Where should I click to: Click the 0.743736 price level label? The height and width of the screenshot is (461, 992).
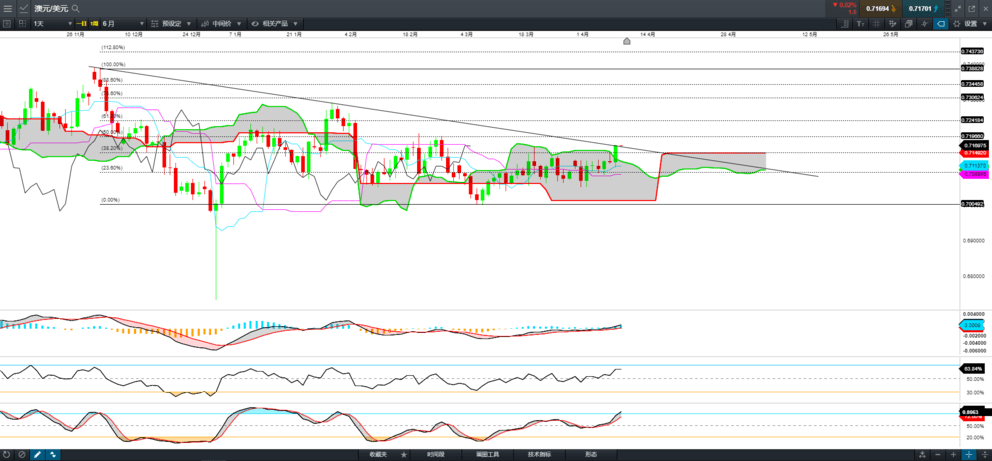972,51
